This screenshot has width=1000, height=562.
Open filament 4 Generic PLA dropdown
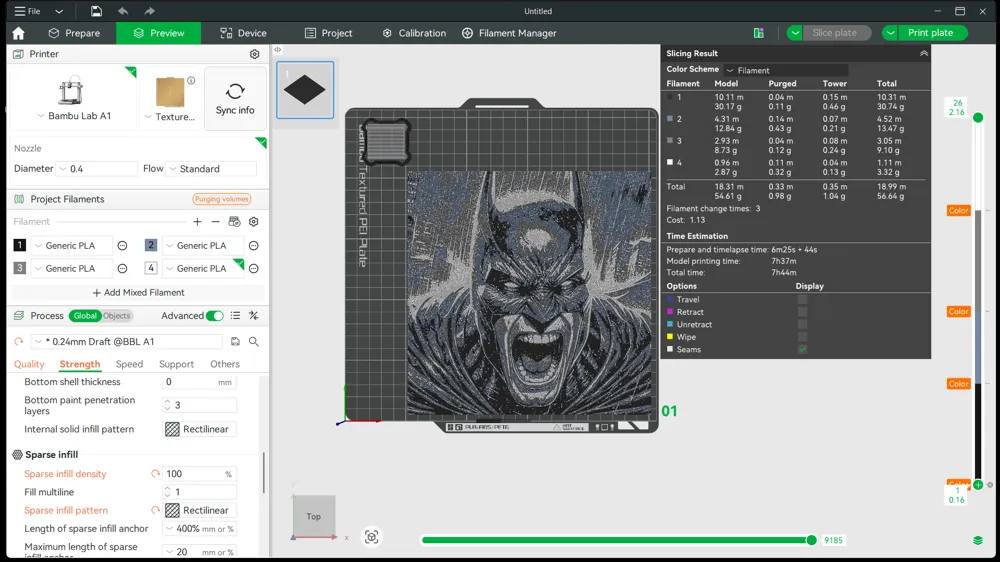tap(203, 269)
